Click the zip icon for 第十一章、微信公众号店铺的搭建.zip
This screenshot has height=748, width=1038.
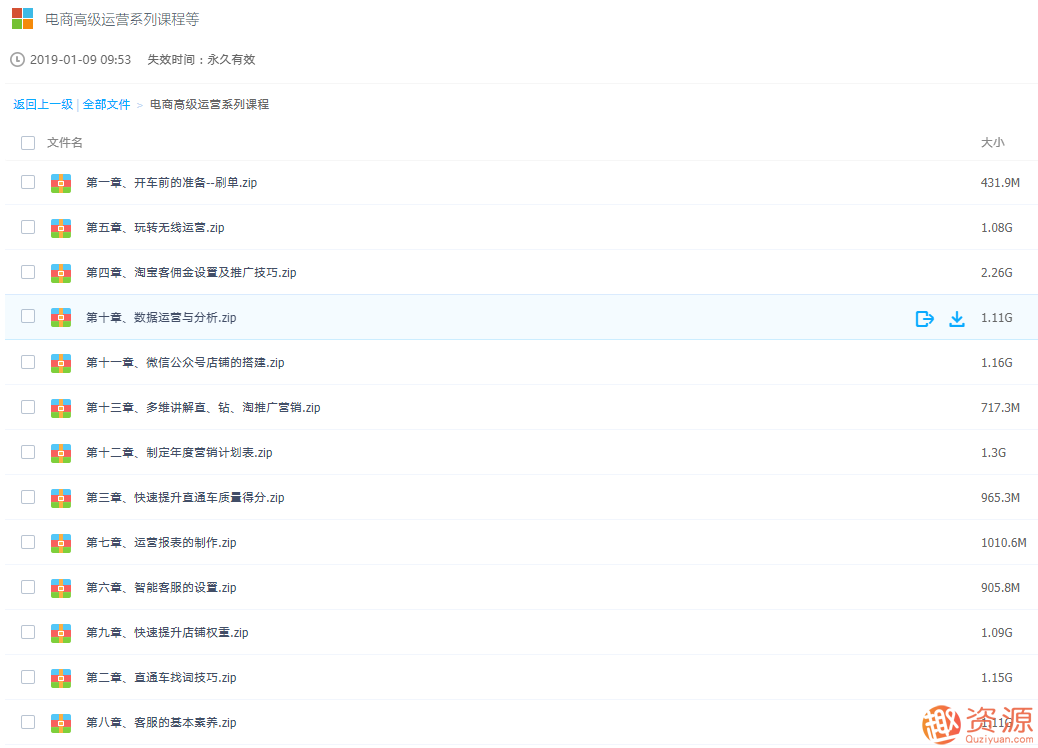coord(61,363)
